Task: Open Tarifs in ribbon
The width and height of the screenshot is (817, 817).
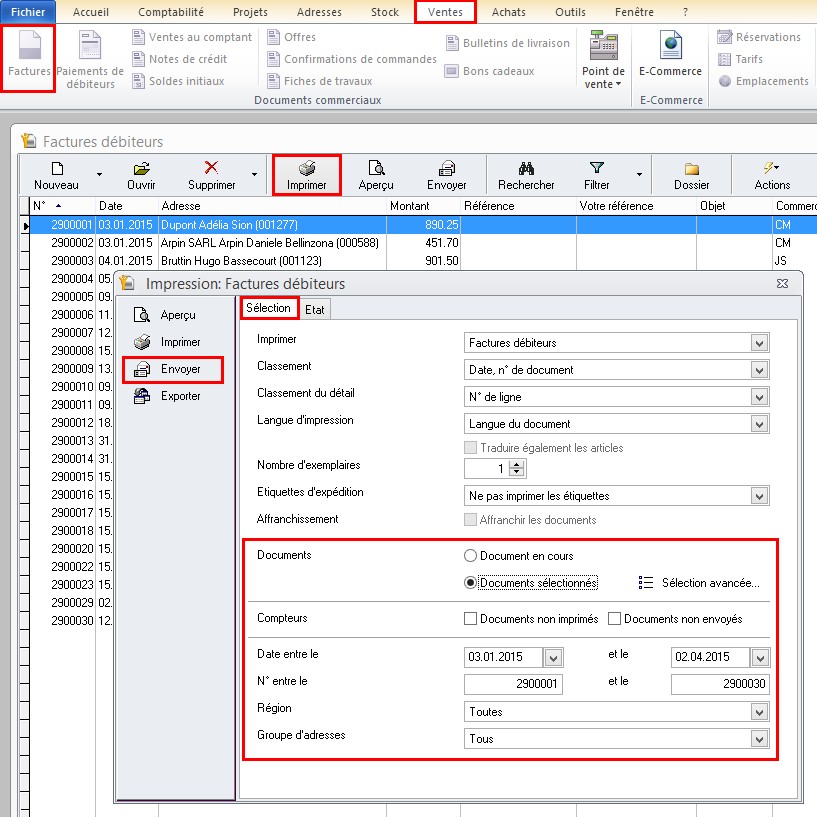Action: (x=740, y=59)
